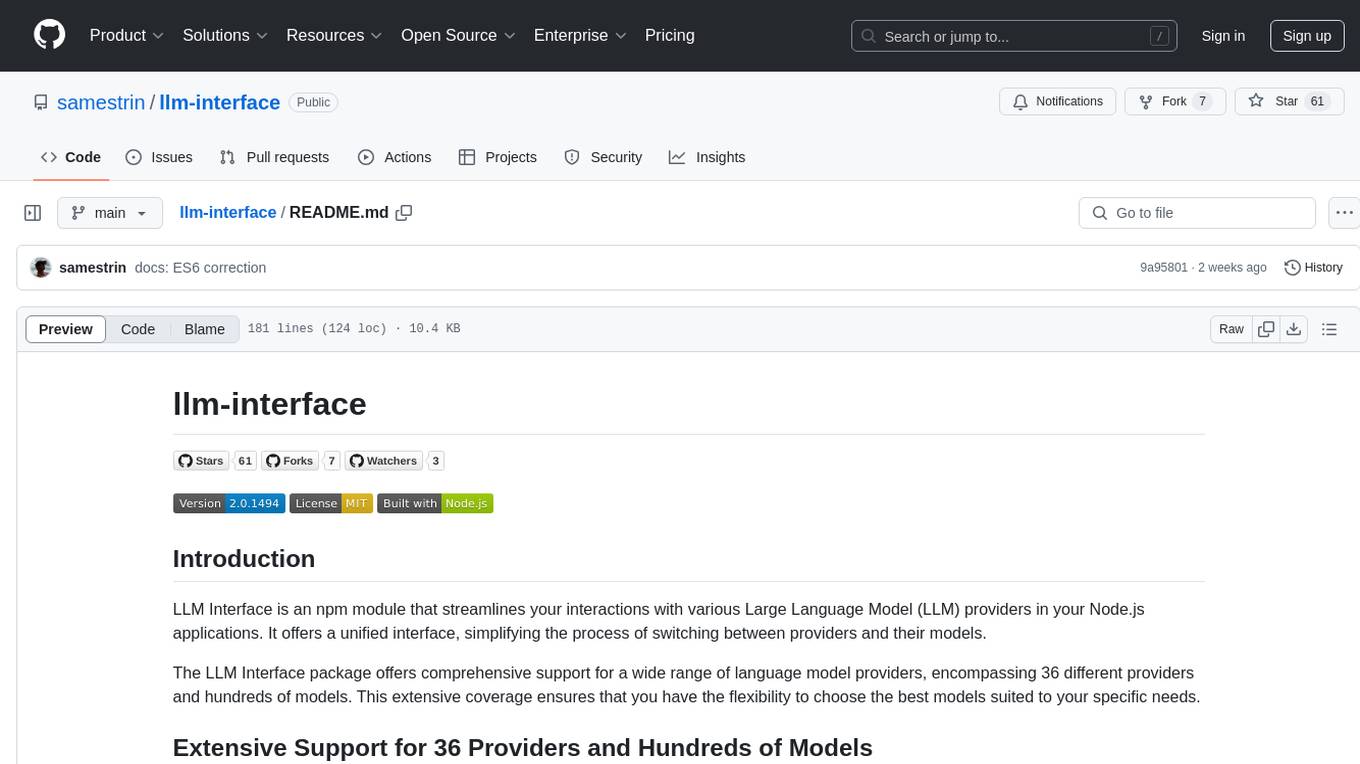Open the samestrin owner profile link
This screenshot has width=1360, height=764.
click(x=101, y=102)
